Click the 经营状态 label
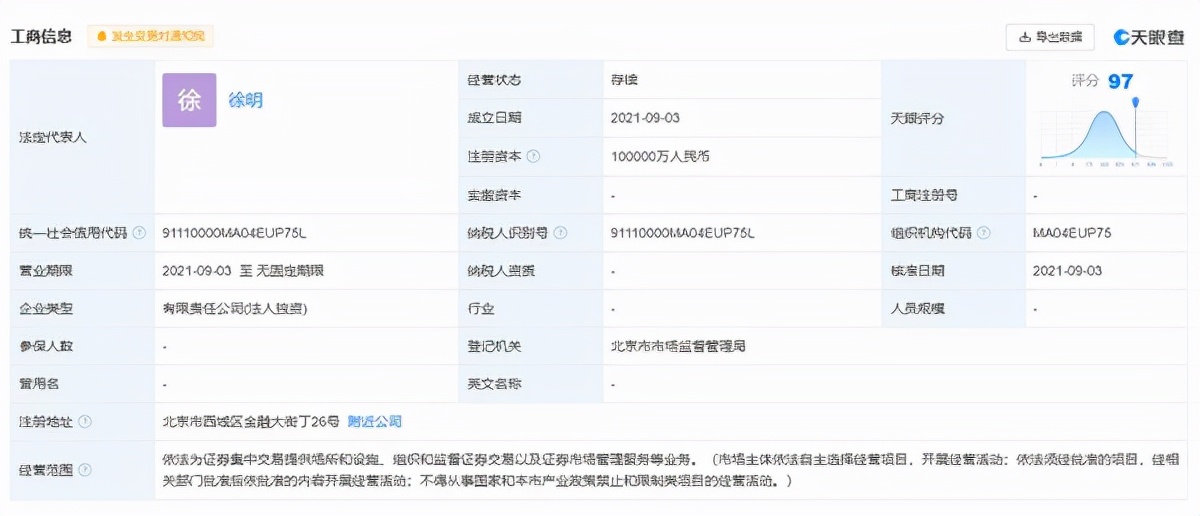The image size is (1200, 516). click(494, 80)
